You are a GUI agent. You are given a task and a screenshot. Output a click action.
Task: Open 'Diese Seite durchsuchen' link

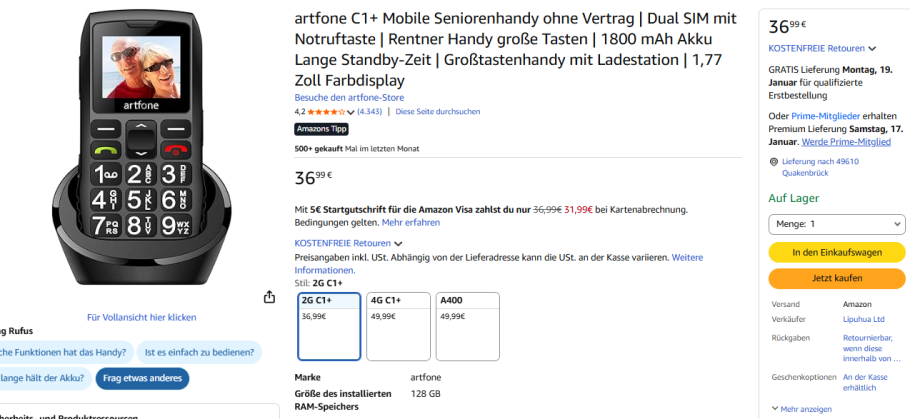click(x=438, y=112)
